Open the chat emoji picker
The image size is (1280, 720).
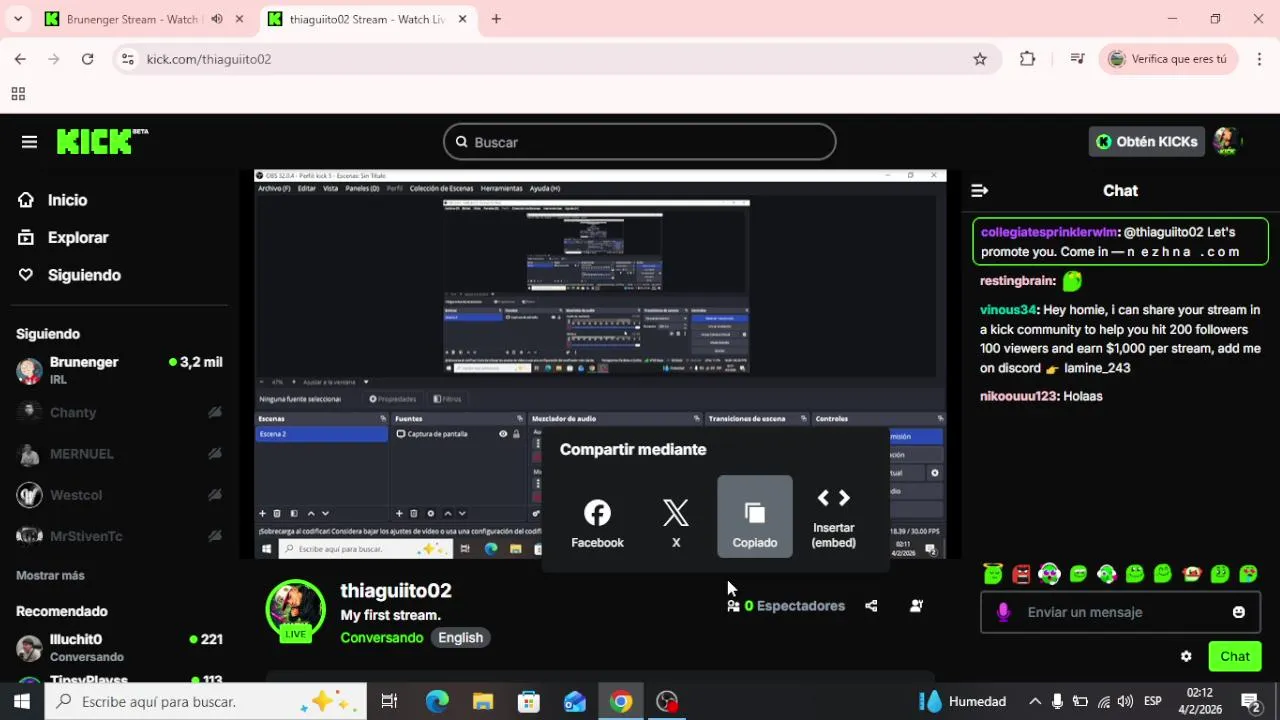[x=1239, y=612]
